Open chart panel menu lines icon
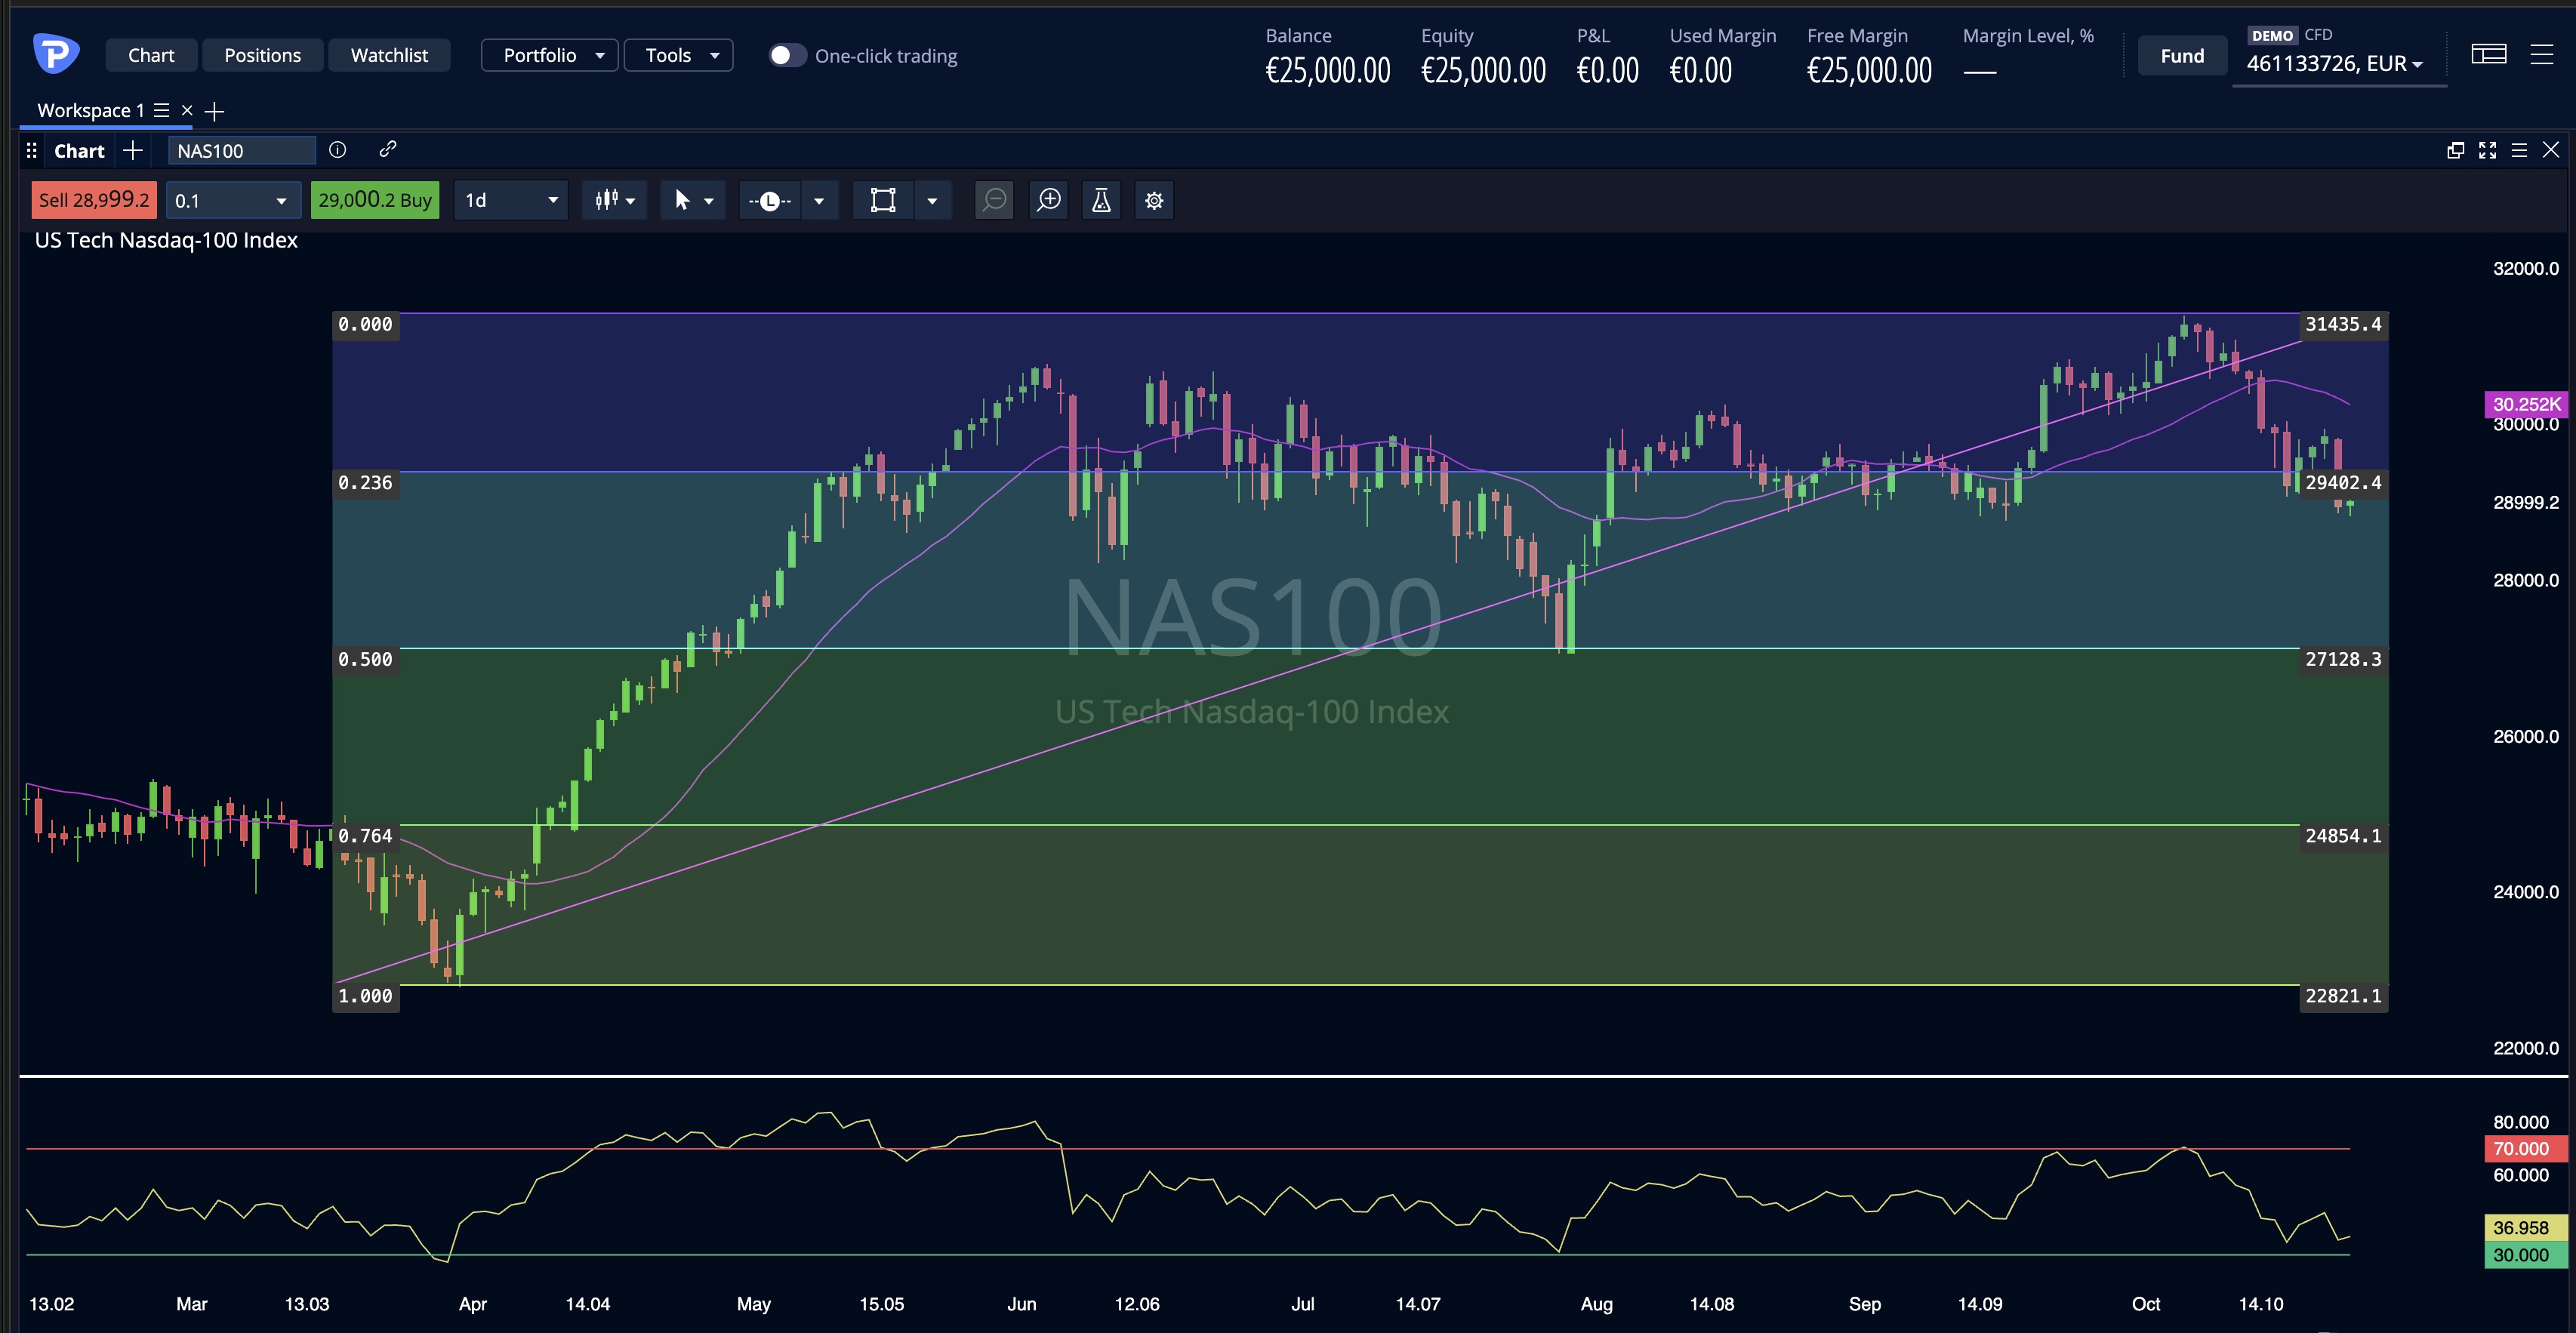Image resolution: width=2576 pixels, height=1333 pixels. pyautogui.click(x=2519, y=150)
